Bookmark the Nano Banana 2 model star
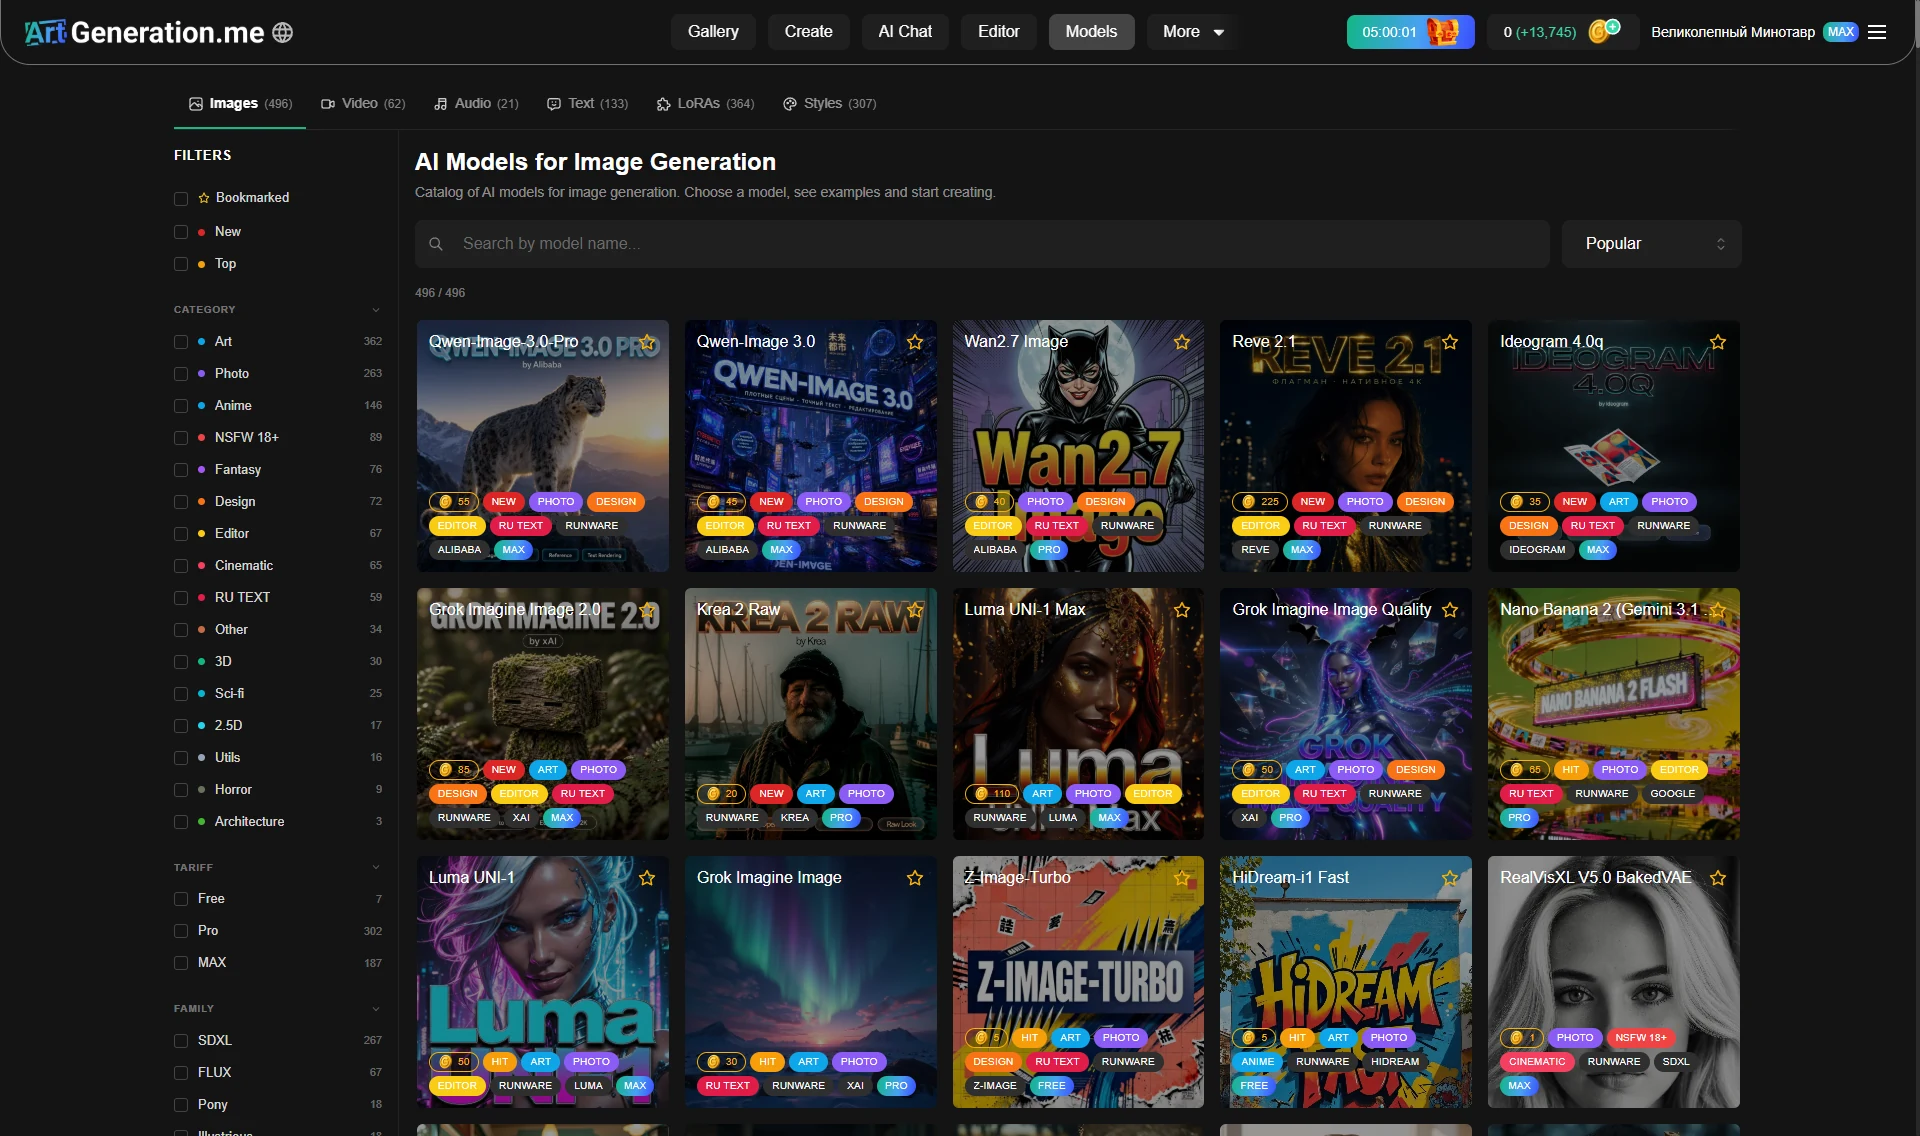This screenshot has width=1920, height=1136. pyautogui.click(x=1718, y=610)
